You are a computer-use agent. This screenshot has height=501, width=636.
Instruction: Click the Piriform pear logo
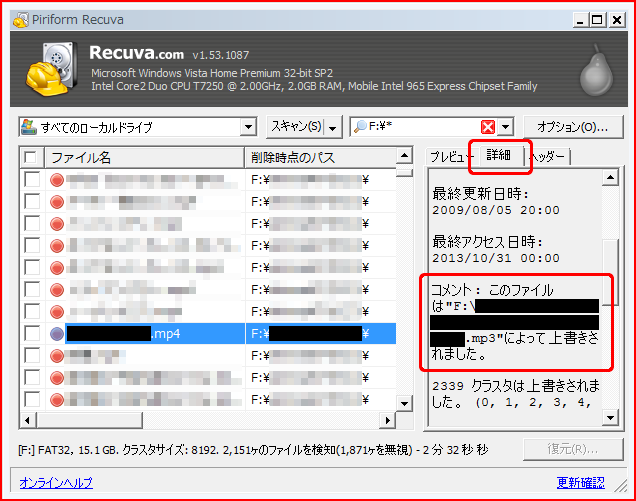(596, 71)
